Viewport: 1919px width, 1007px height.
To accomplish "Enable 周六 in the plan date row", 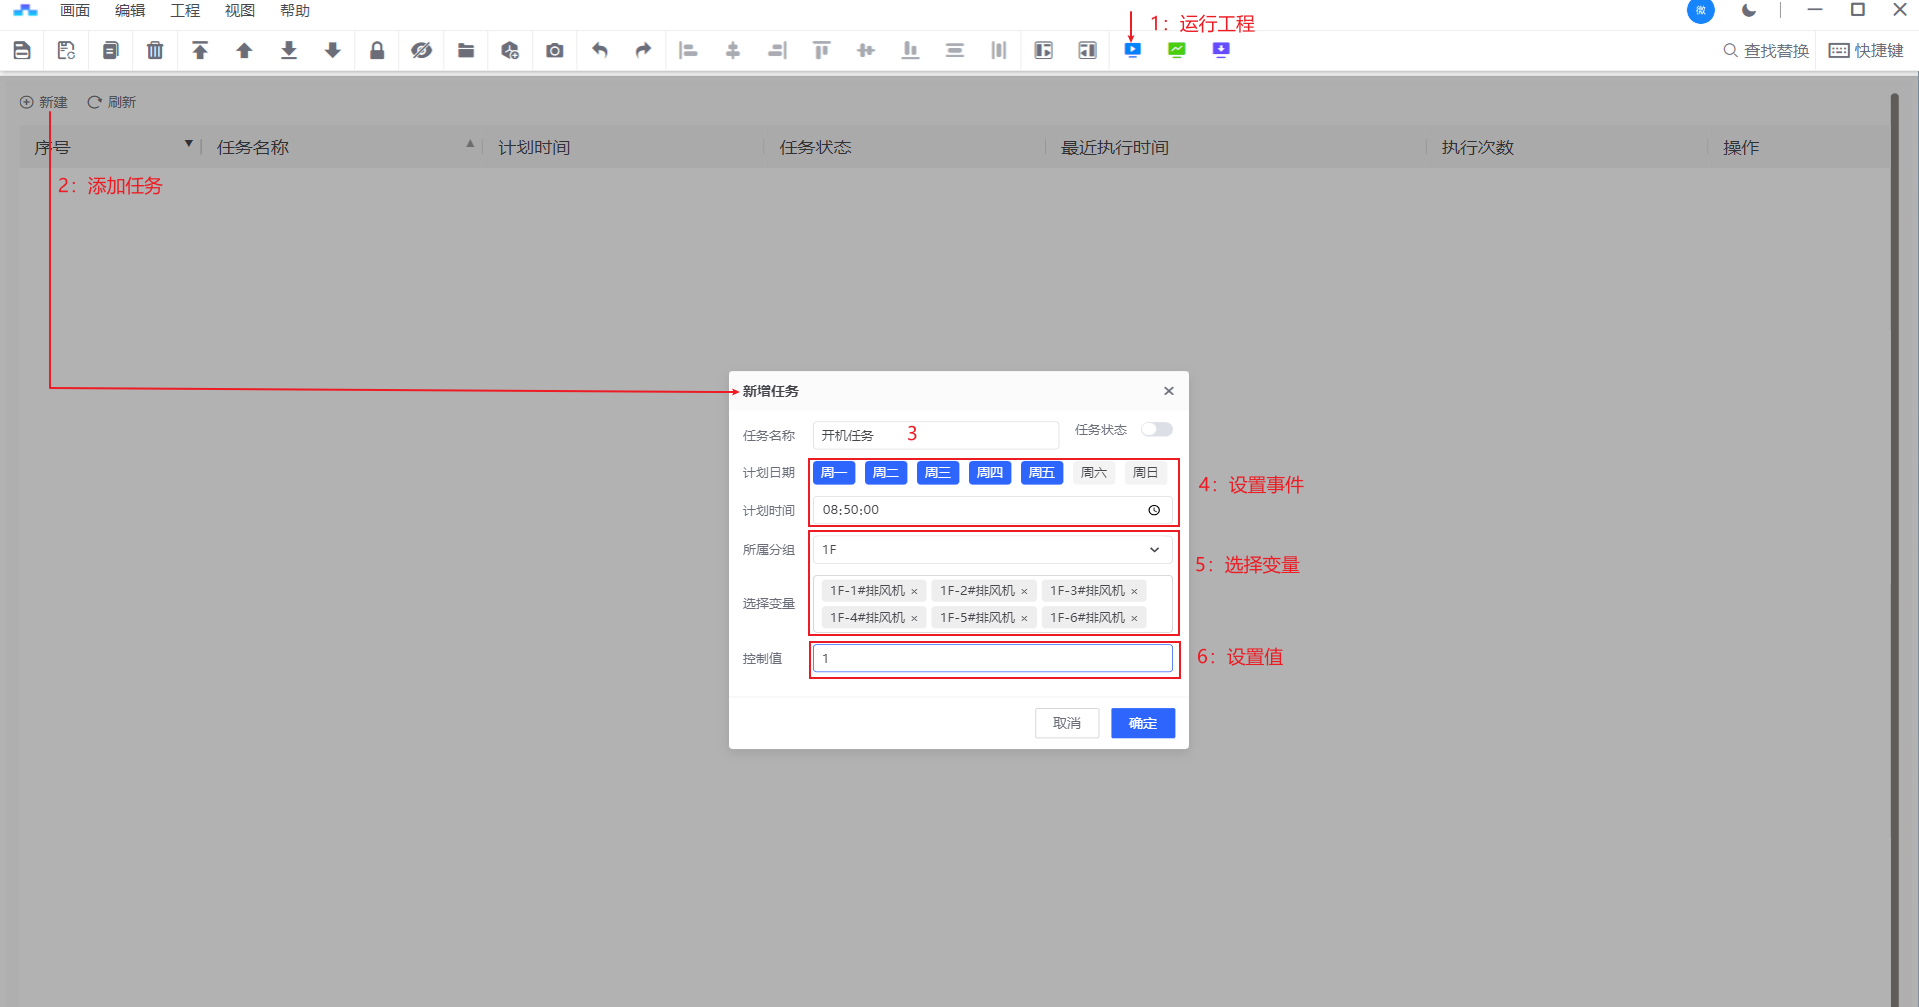I will click(1093, 473).
